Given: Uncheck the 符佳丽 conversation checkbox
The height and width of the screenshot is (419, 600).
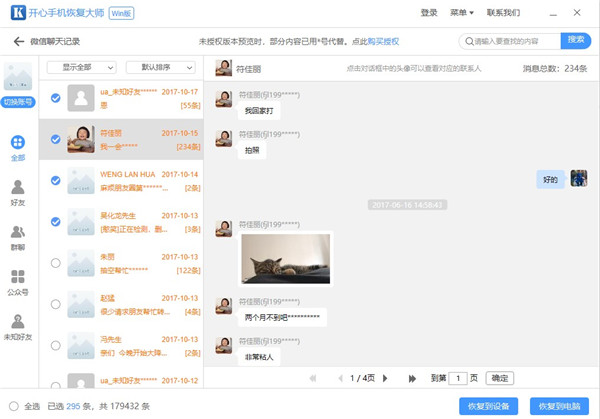Looking at the screenshot, I should 55,139.
